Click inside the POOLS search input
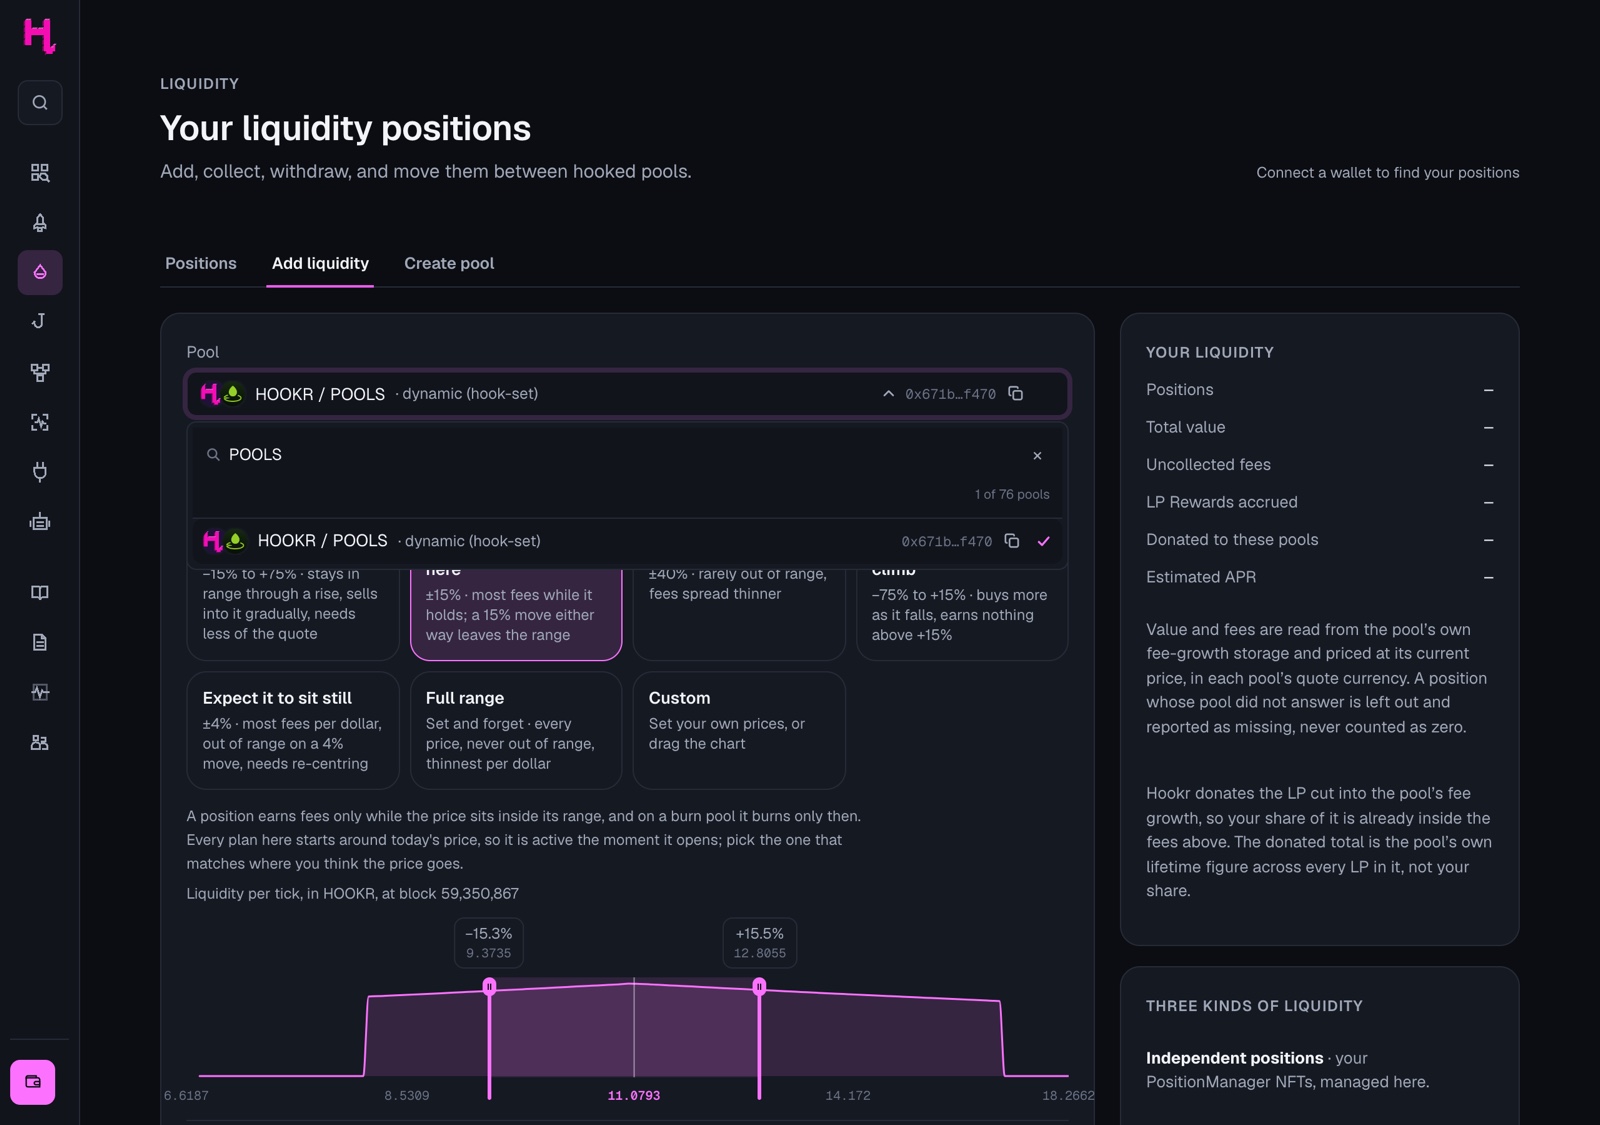 tap(625, 455)
